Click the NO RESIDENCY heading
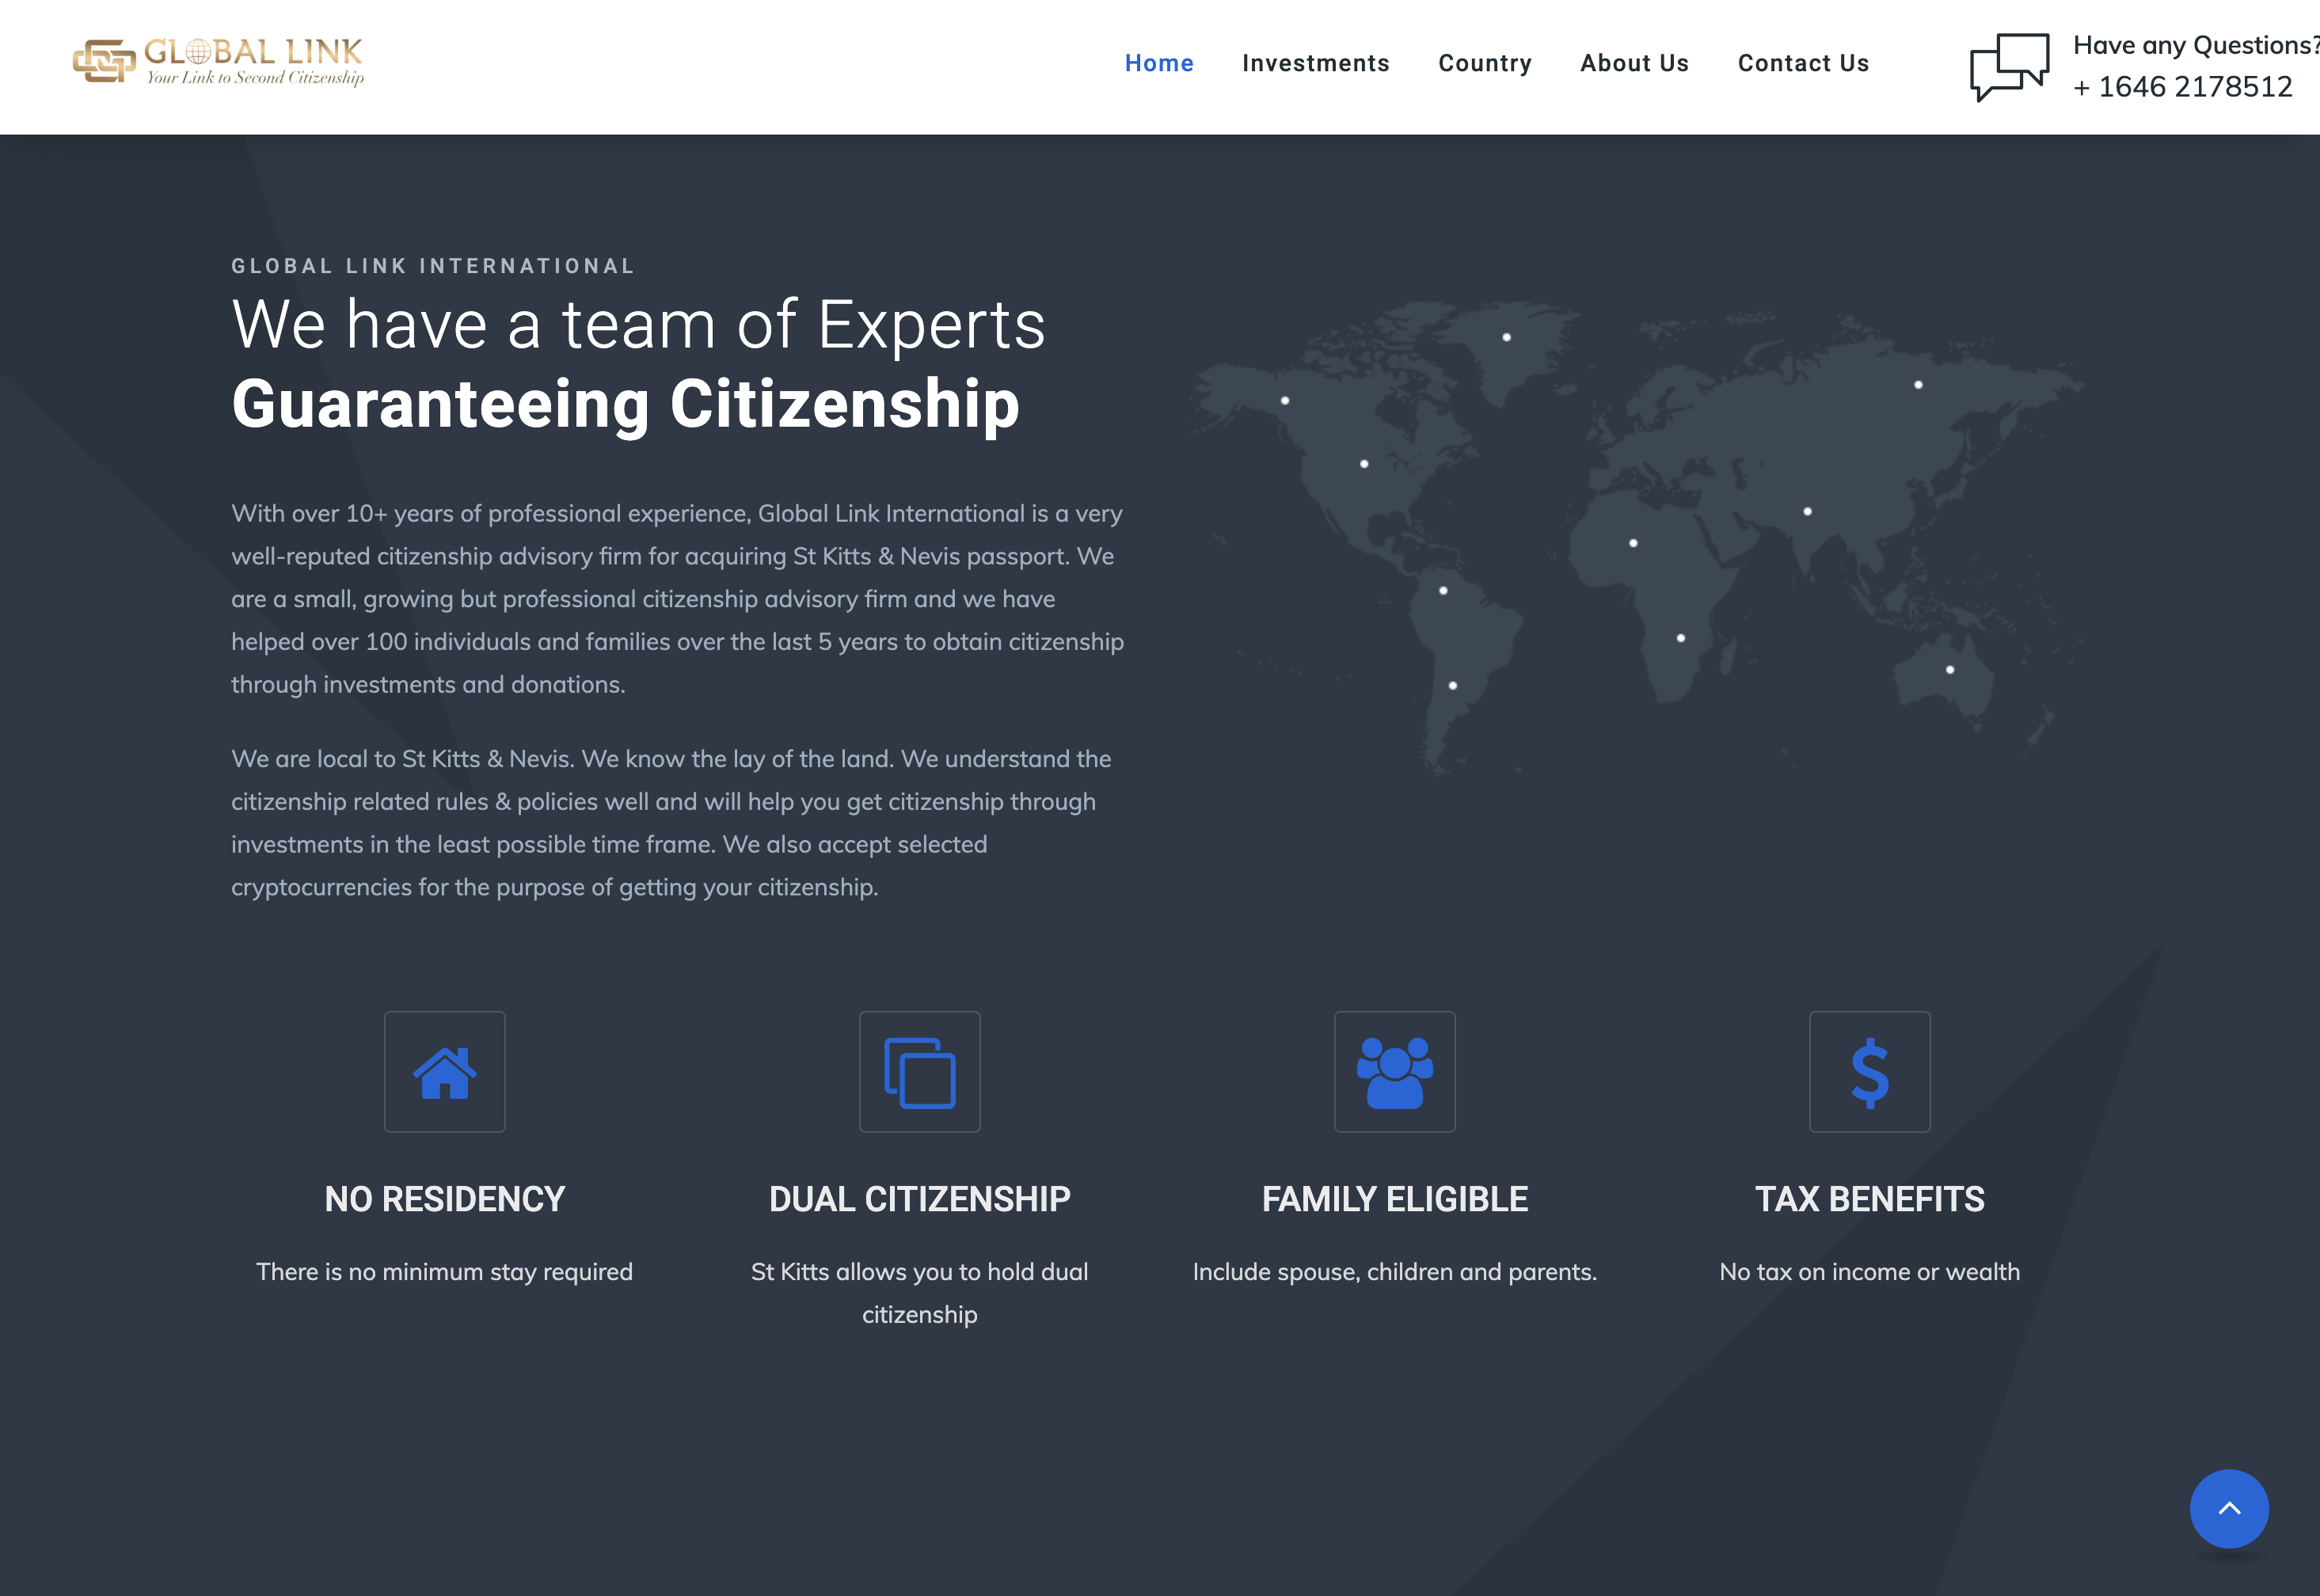 pyautogui.click(x=445, y=1199)
